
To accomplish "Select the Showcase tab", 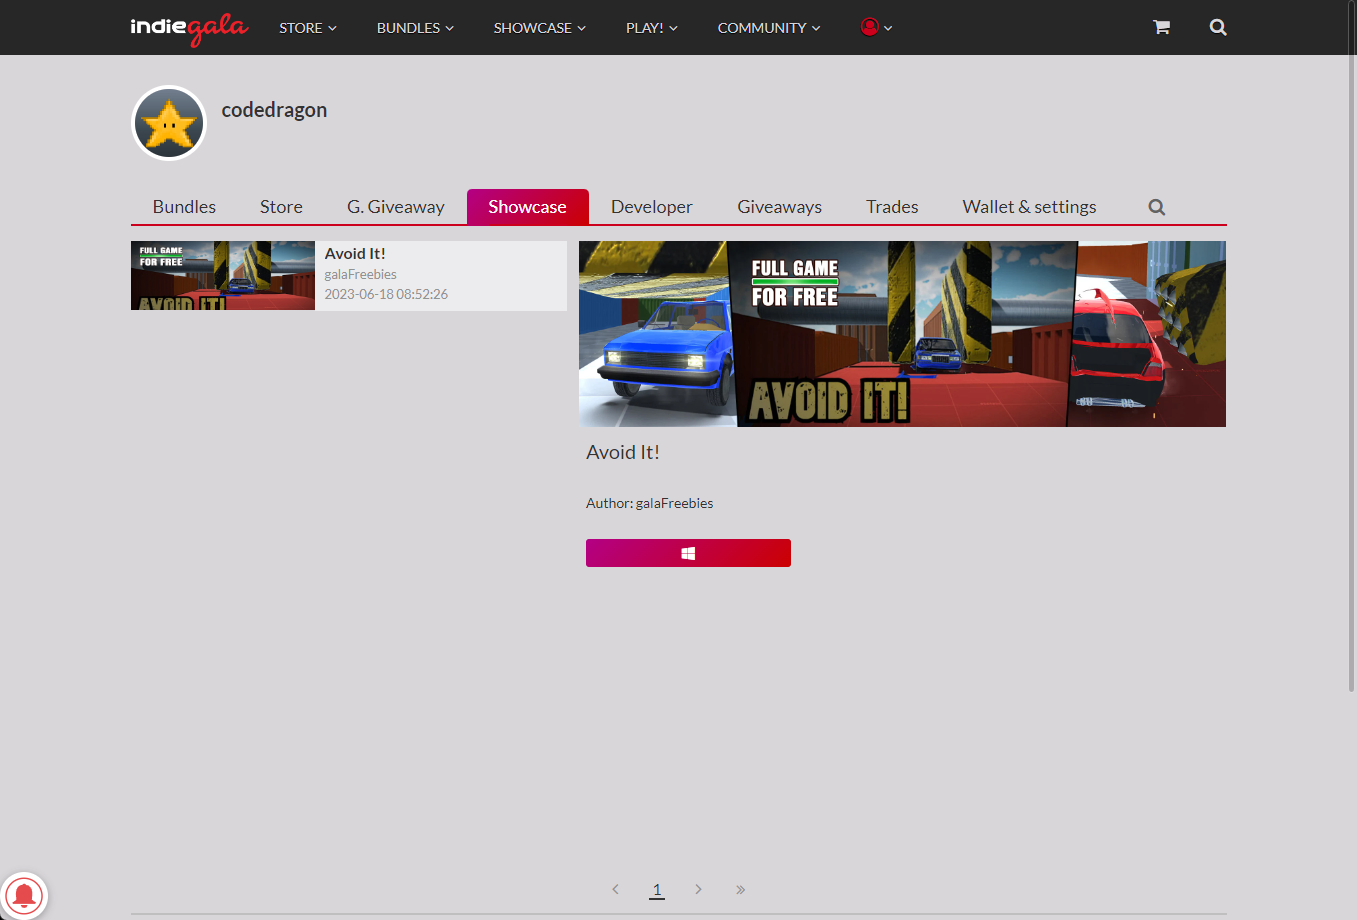I will (x=528, y=207).
